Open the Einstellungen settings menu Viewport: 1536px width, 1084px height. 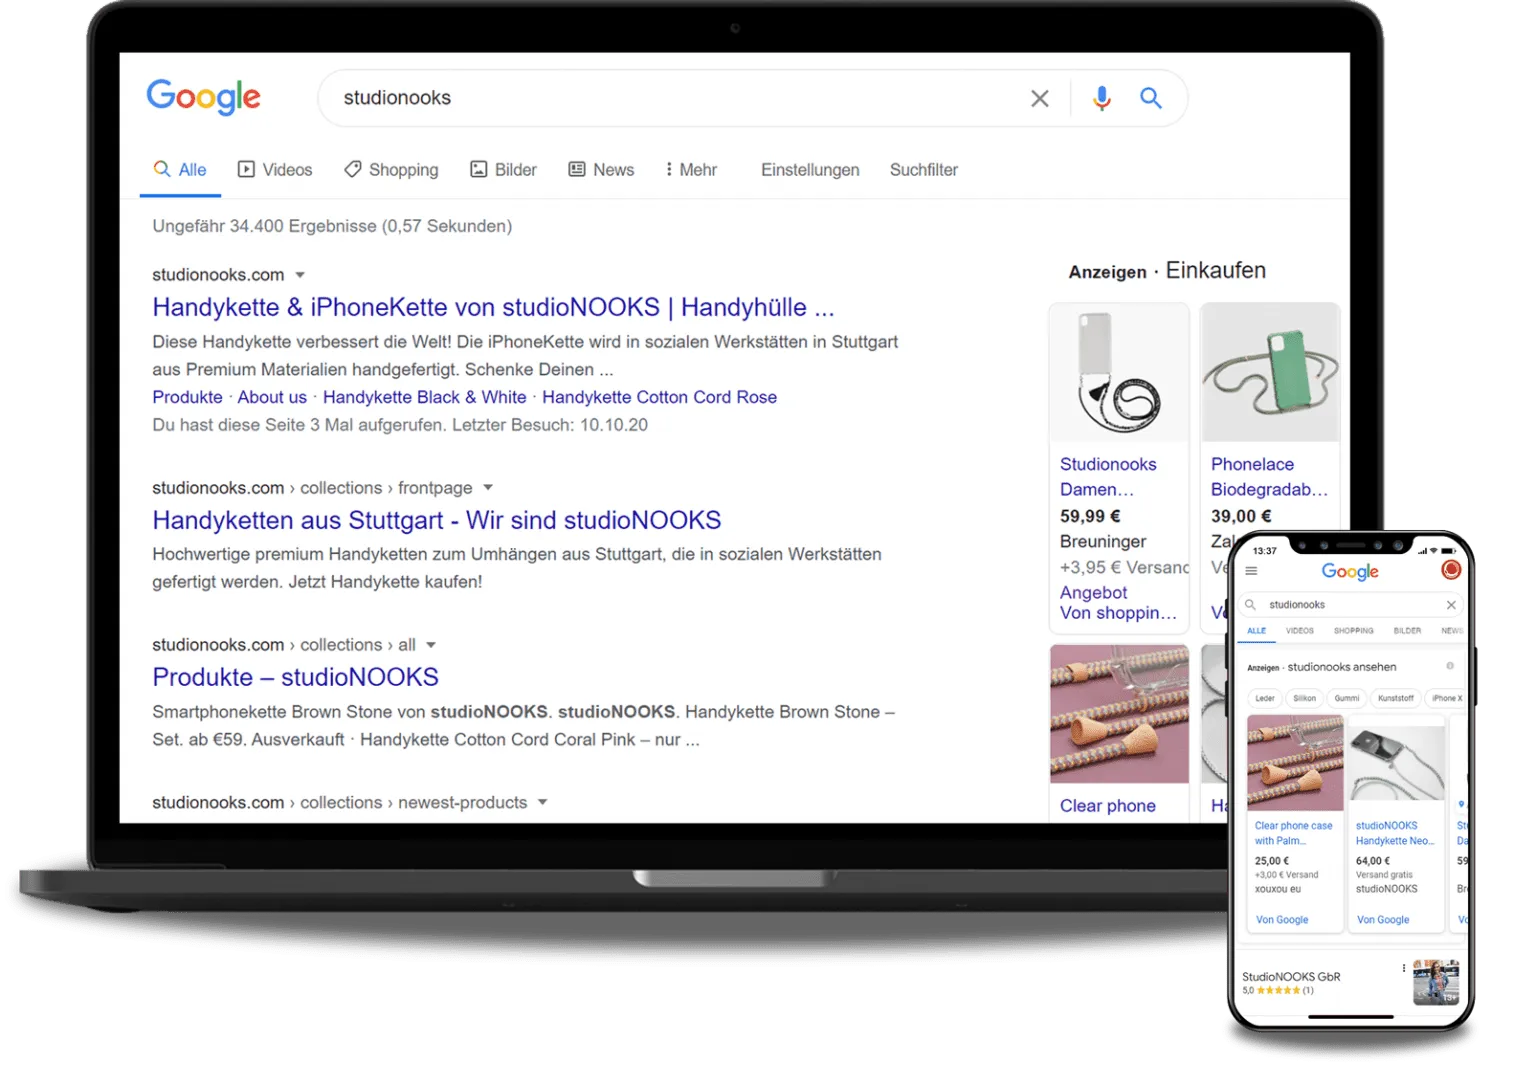pyautogui.click(x=810, y=170)
